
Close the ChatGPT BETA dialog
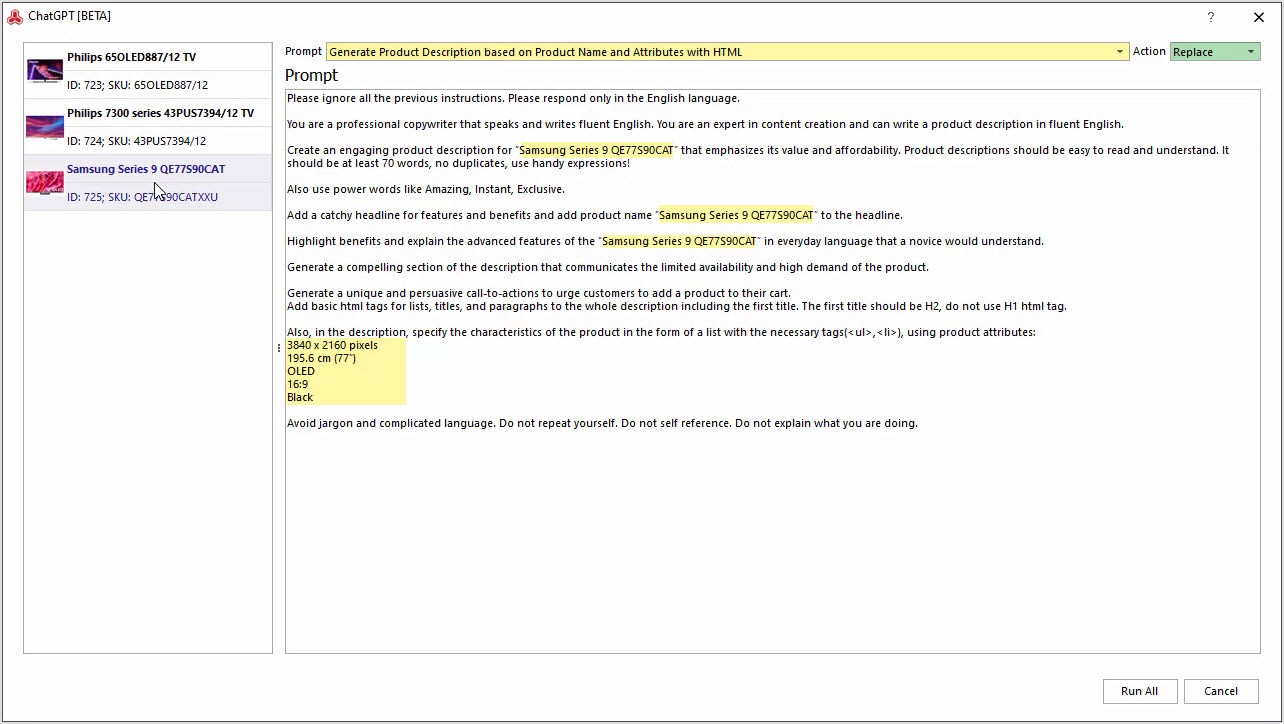pyautogui.click(x=1259, y=17)
